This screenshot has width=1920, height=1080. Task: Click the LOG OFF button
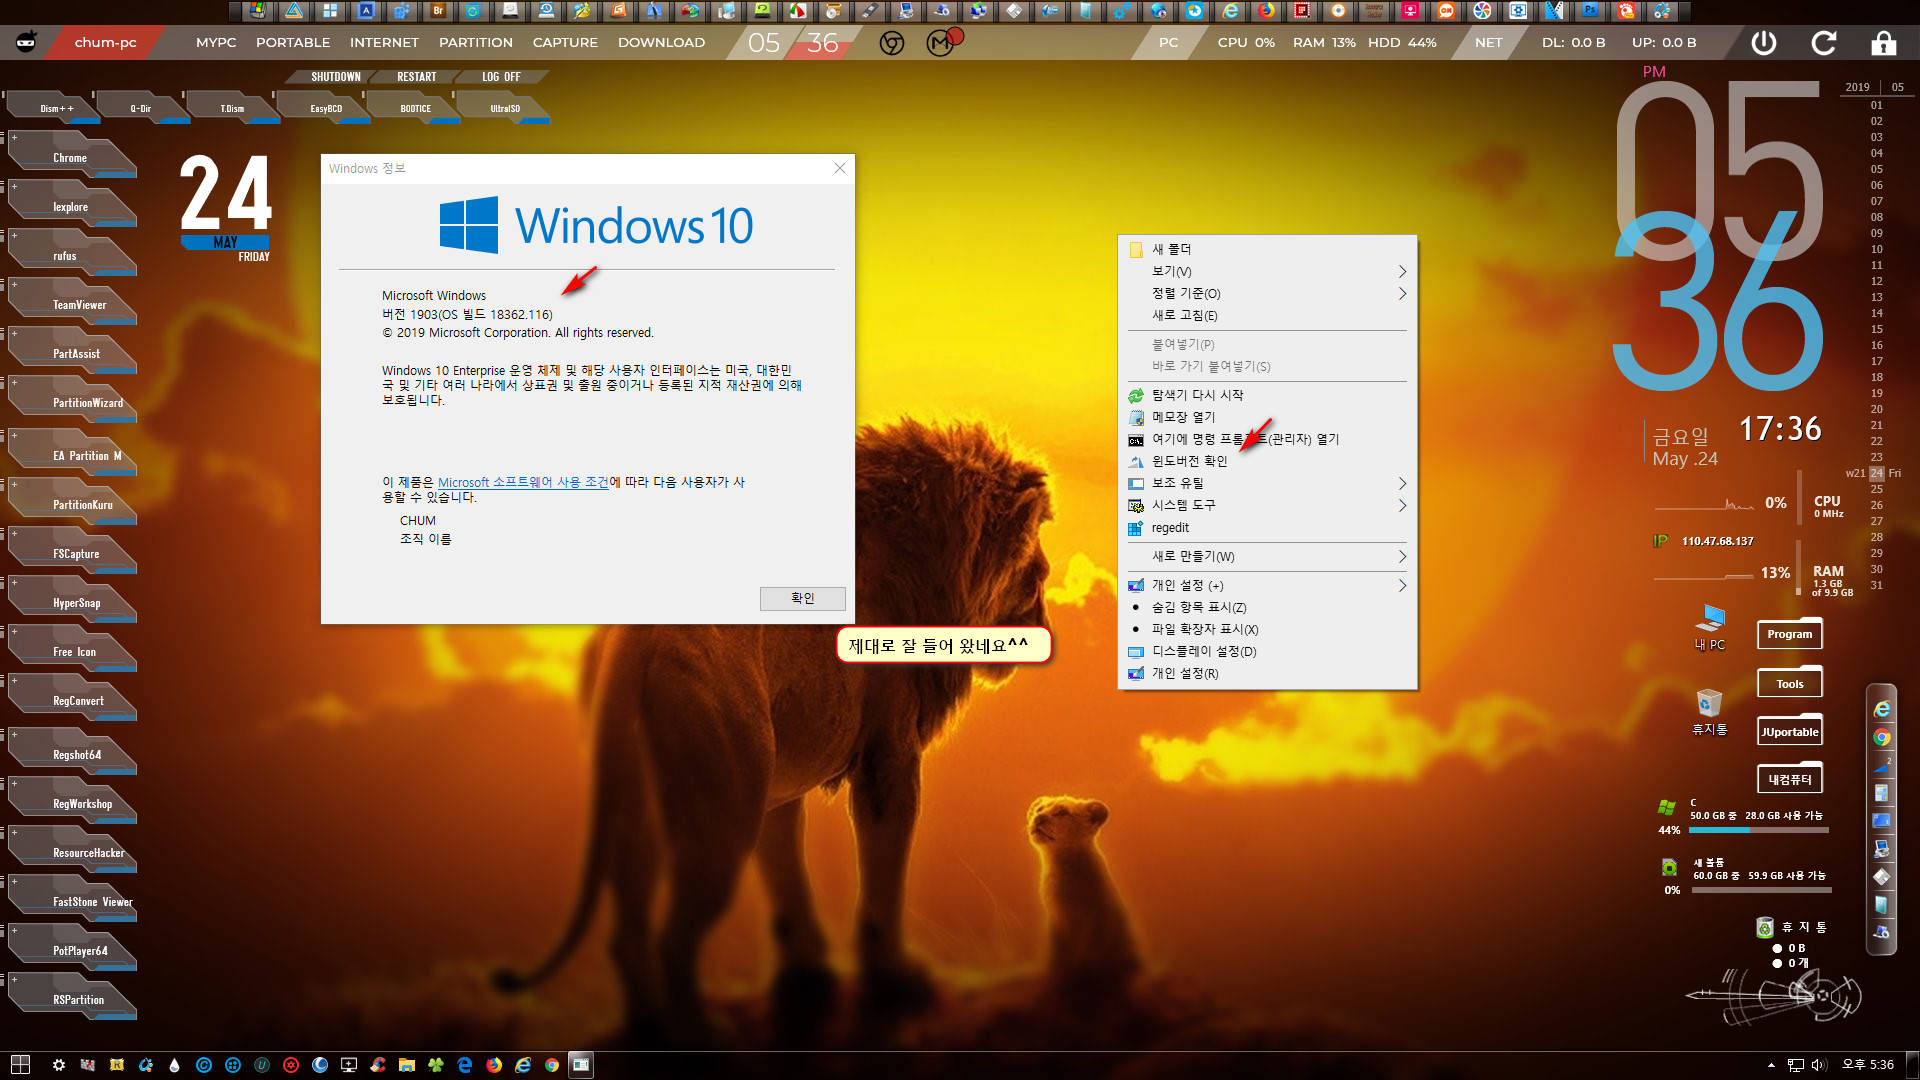pyautogui.click(x=501, y=77)
